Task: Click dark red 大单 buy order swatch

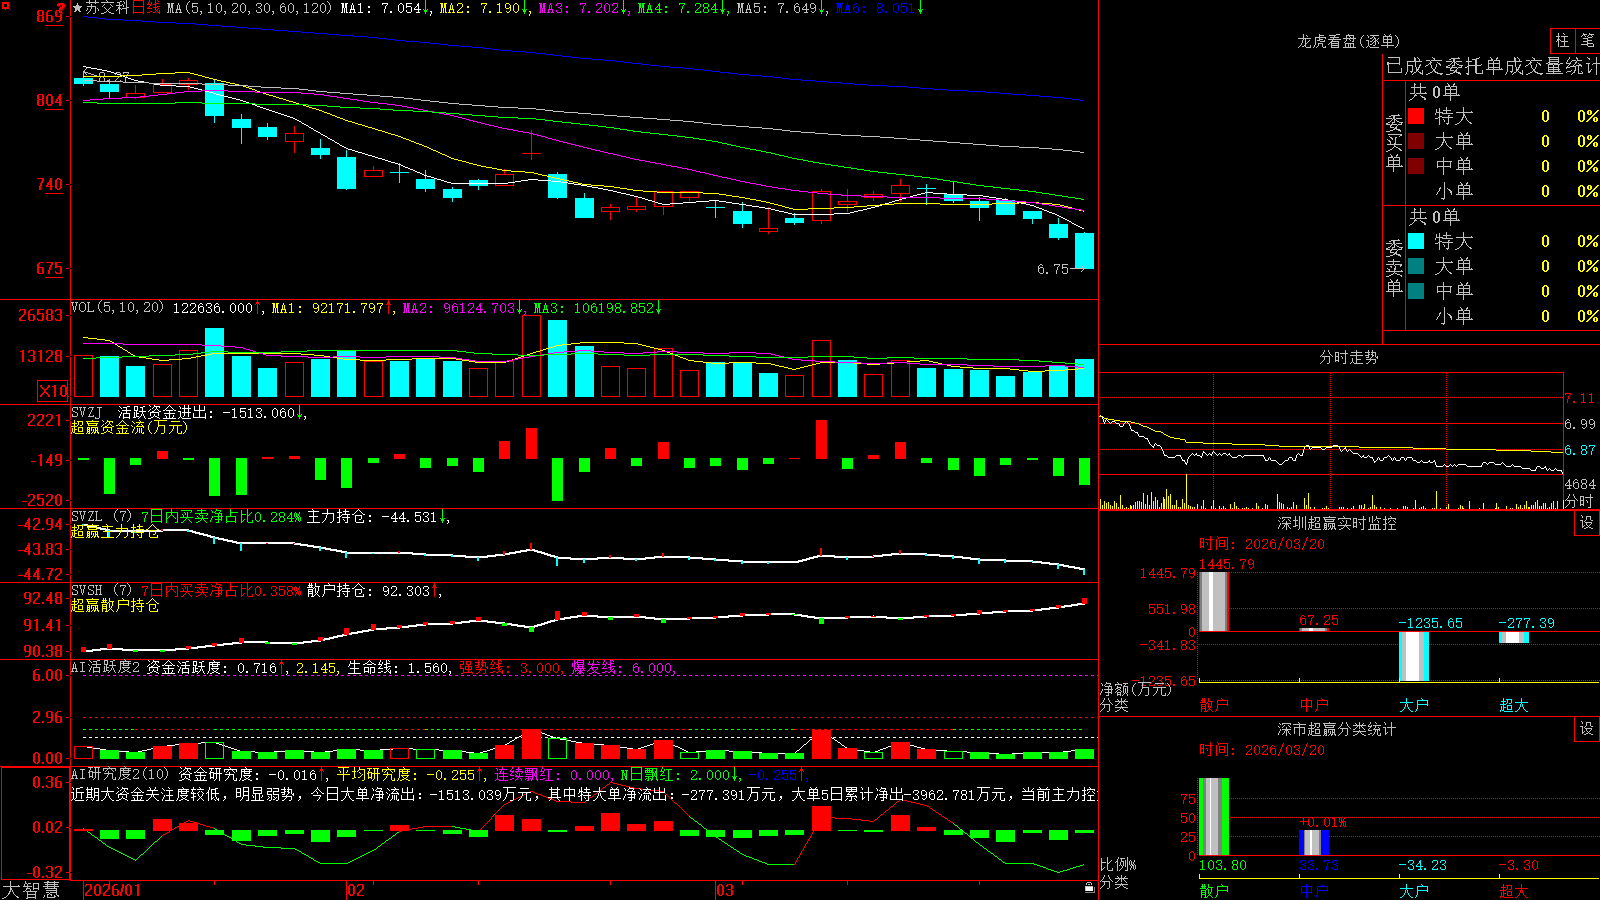Action: pyautogui.click(x=1416, y=141)
